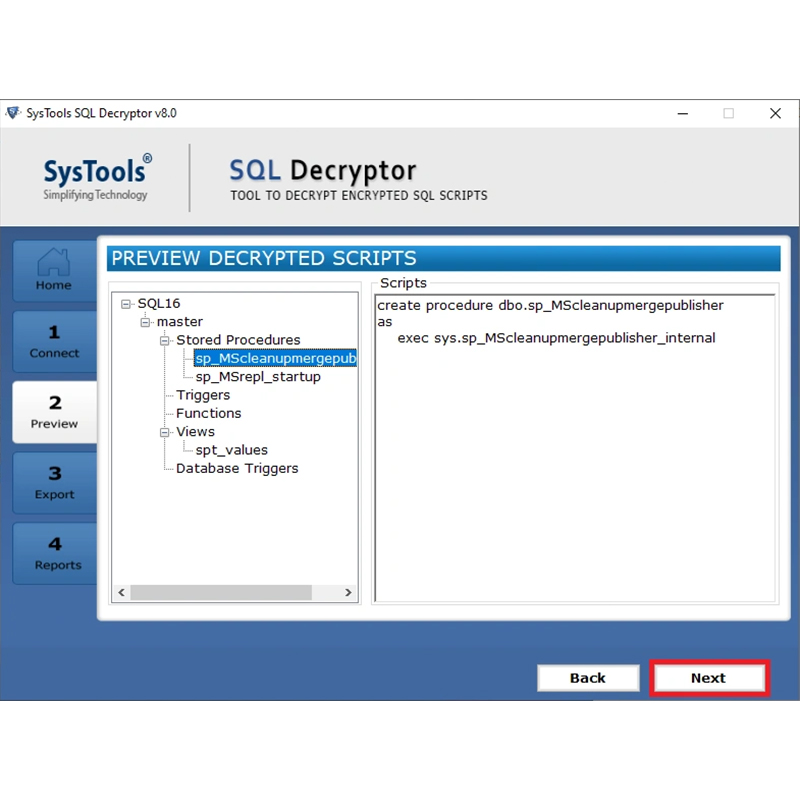Select SQL16 in the tree
This screenshot has width=800, height=800.
click(x=159, y=304)
